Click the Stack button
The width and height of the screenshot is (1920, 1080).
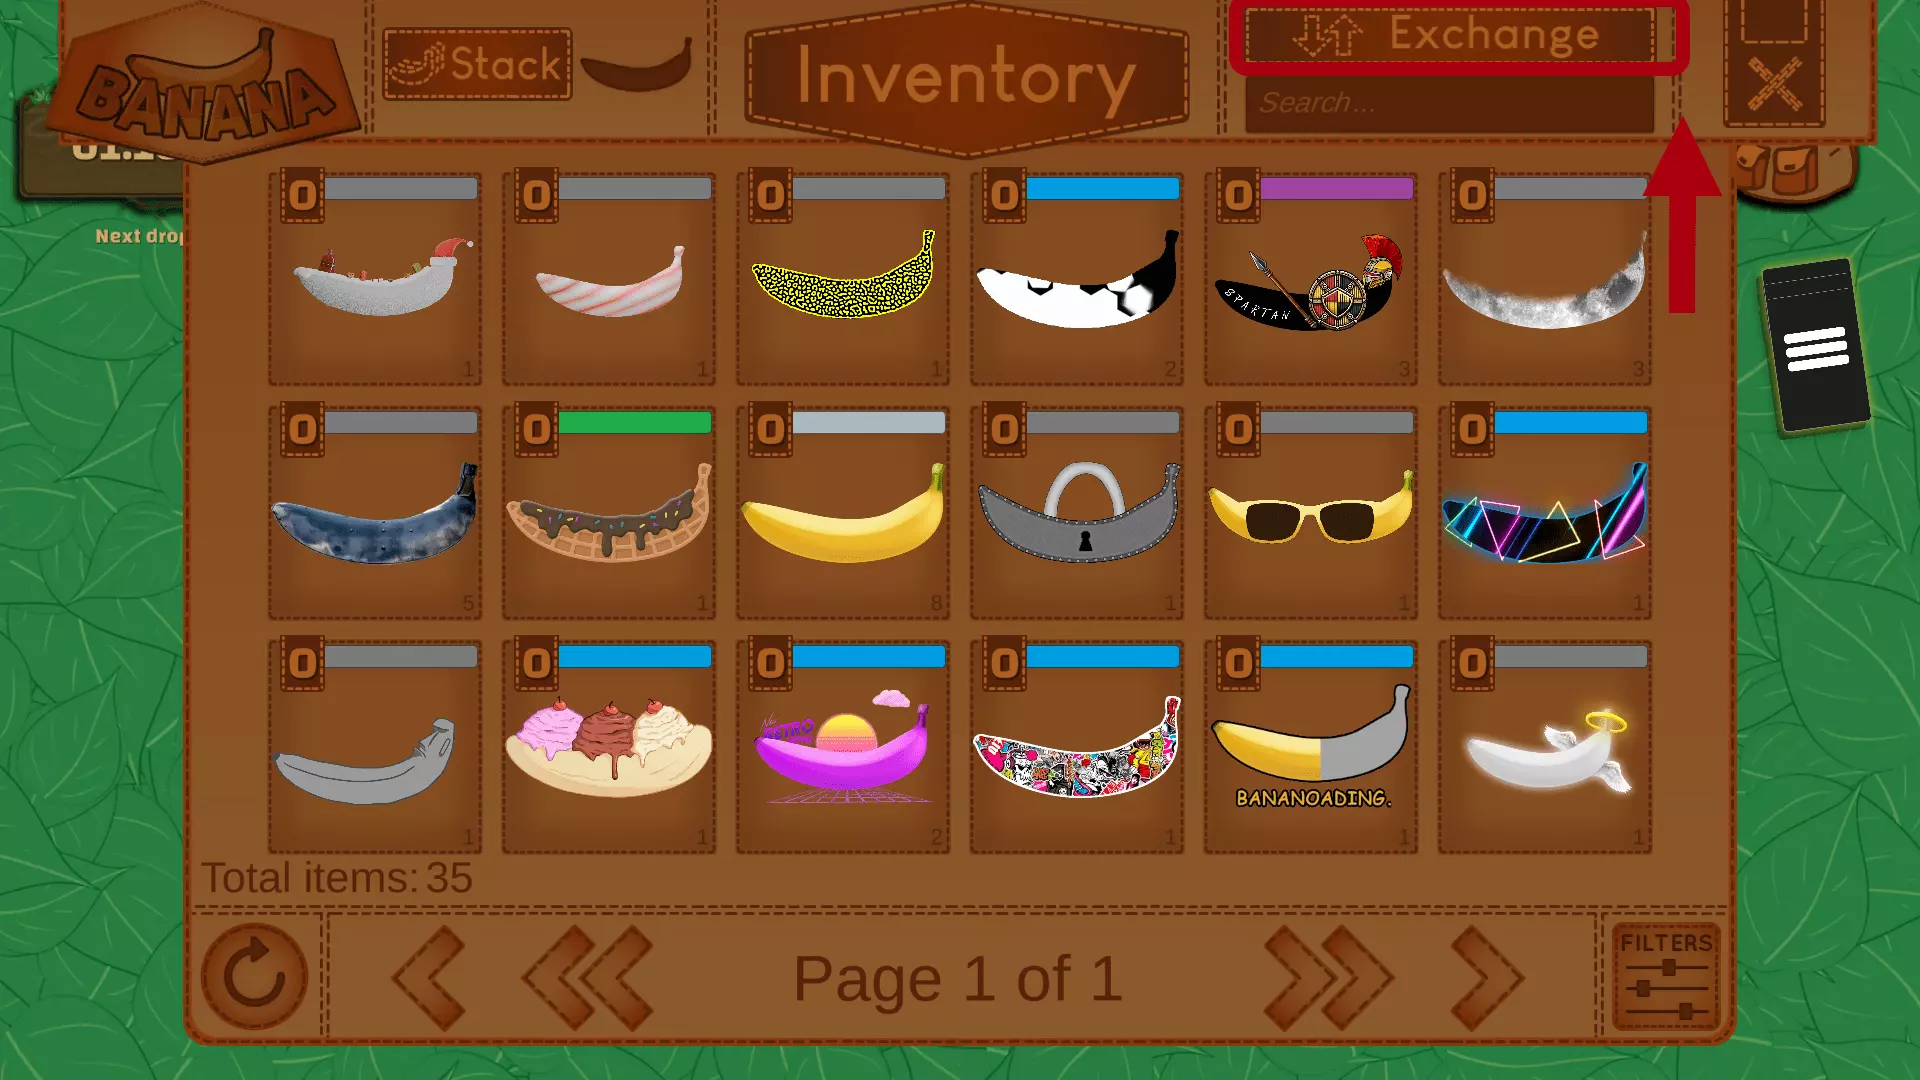point(477,64)
